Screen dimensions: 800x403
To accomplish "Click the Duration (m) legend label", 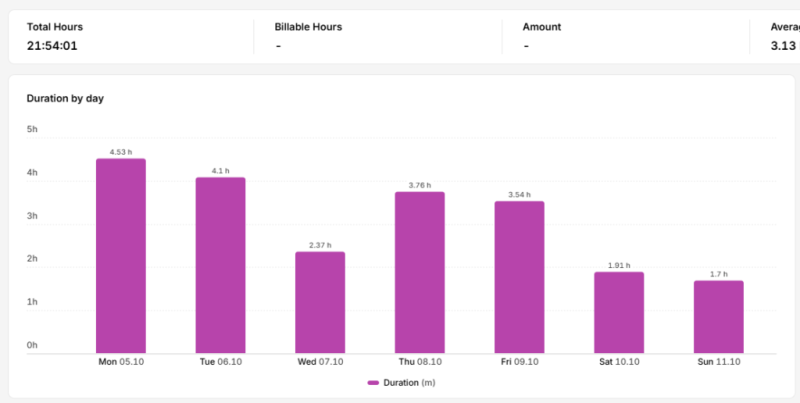I will point(409,383).
